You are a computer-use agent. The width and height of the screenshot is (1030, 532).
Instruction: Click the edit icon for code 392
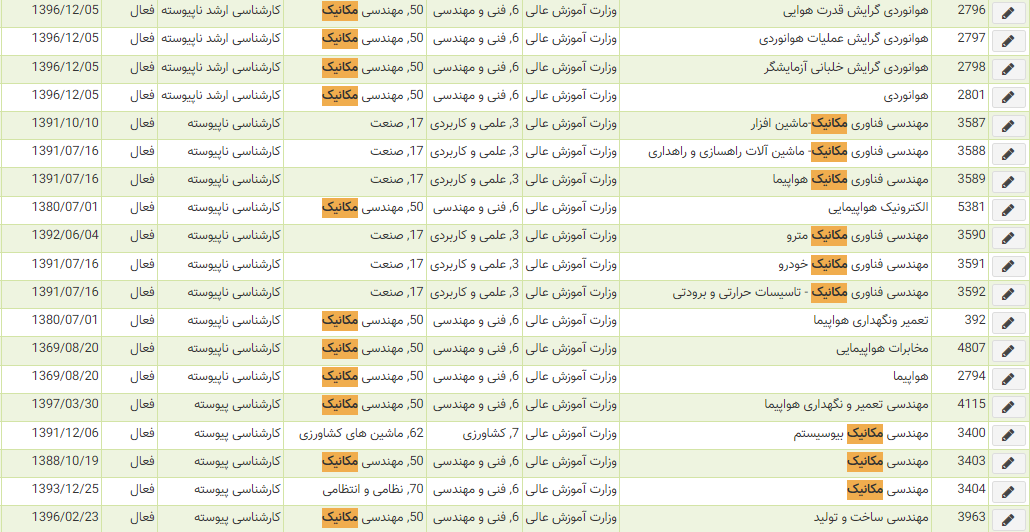tap(1008, 321)
